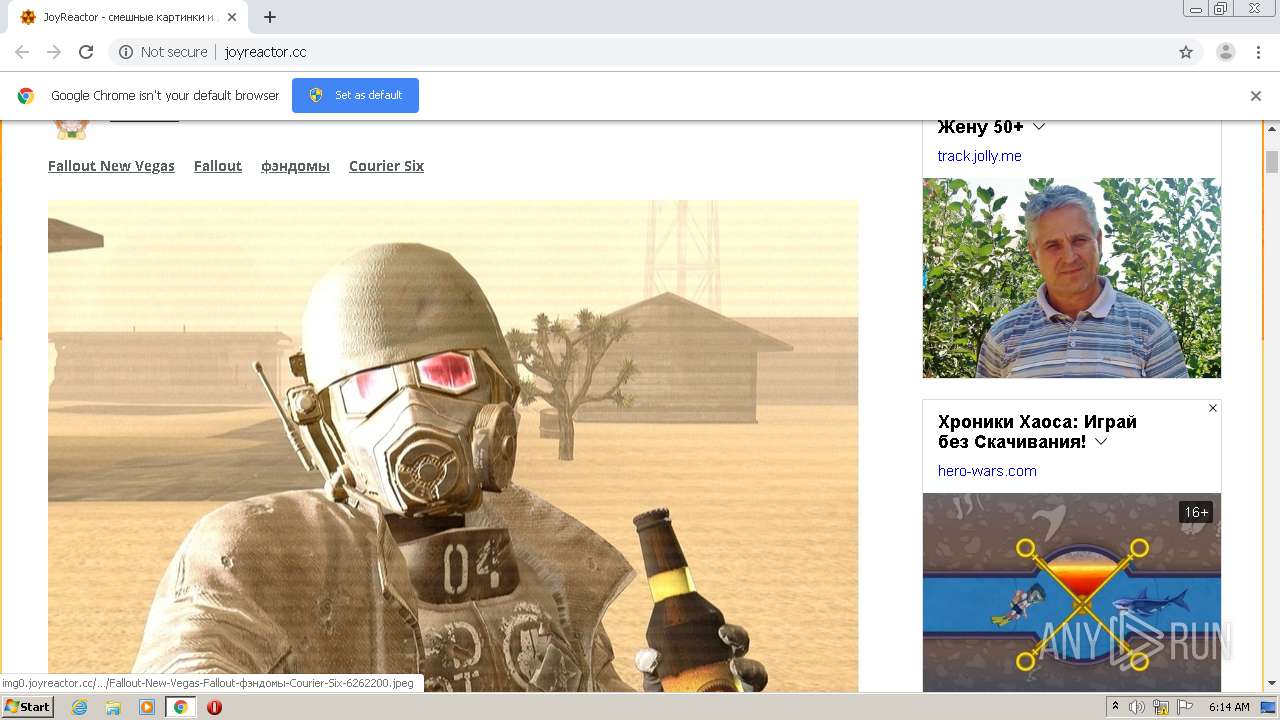Open a new browser tab
The height and width of the screenshot is (720, 1280).
pyautogui.click(x=270, y=17)
